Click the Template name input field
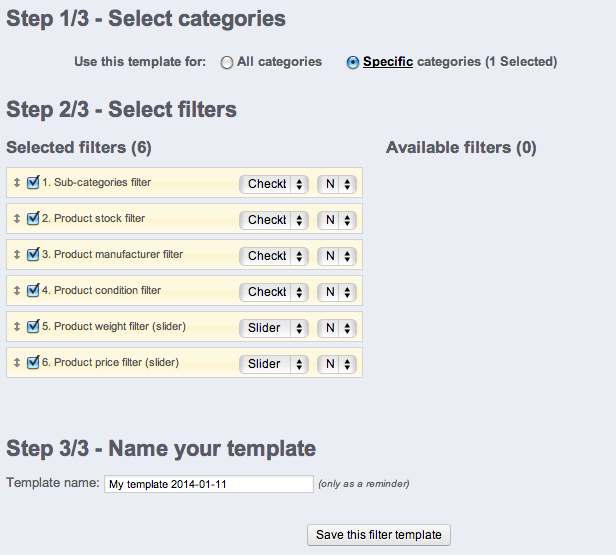Image resolution: width=616 pixels, height=555 pixels. [x=209, y=484]
